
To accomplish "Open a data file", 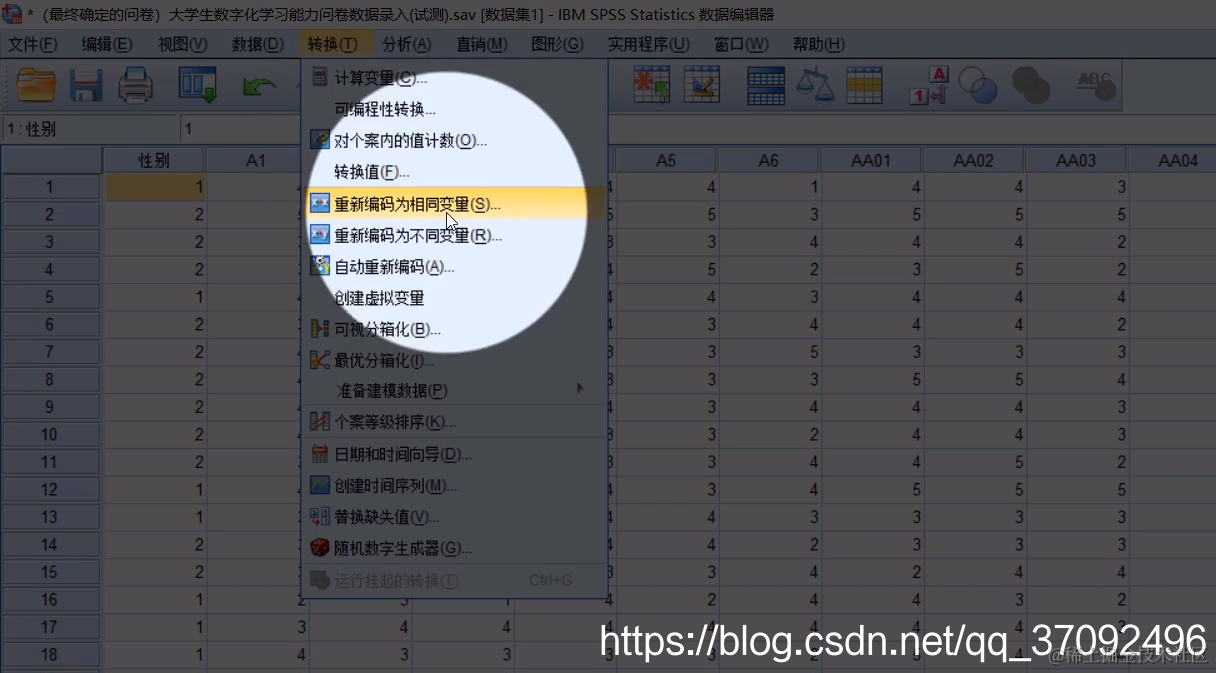I will (x=37, y=85).
